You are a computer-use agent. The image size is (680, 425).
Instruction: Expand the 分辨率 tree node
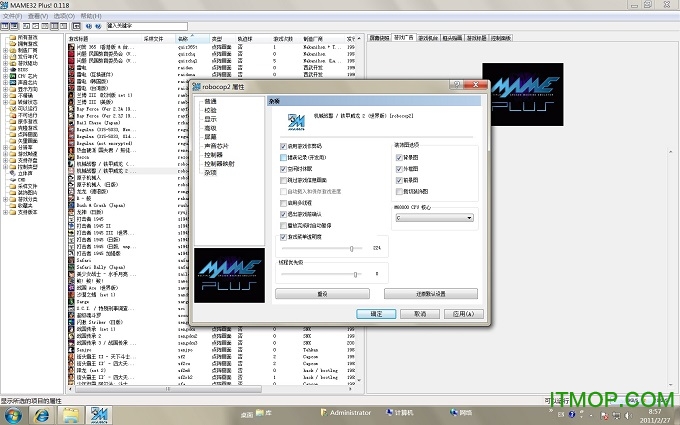pos(5,147)
